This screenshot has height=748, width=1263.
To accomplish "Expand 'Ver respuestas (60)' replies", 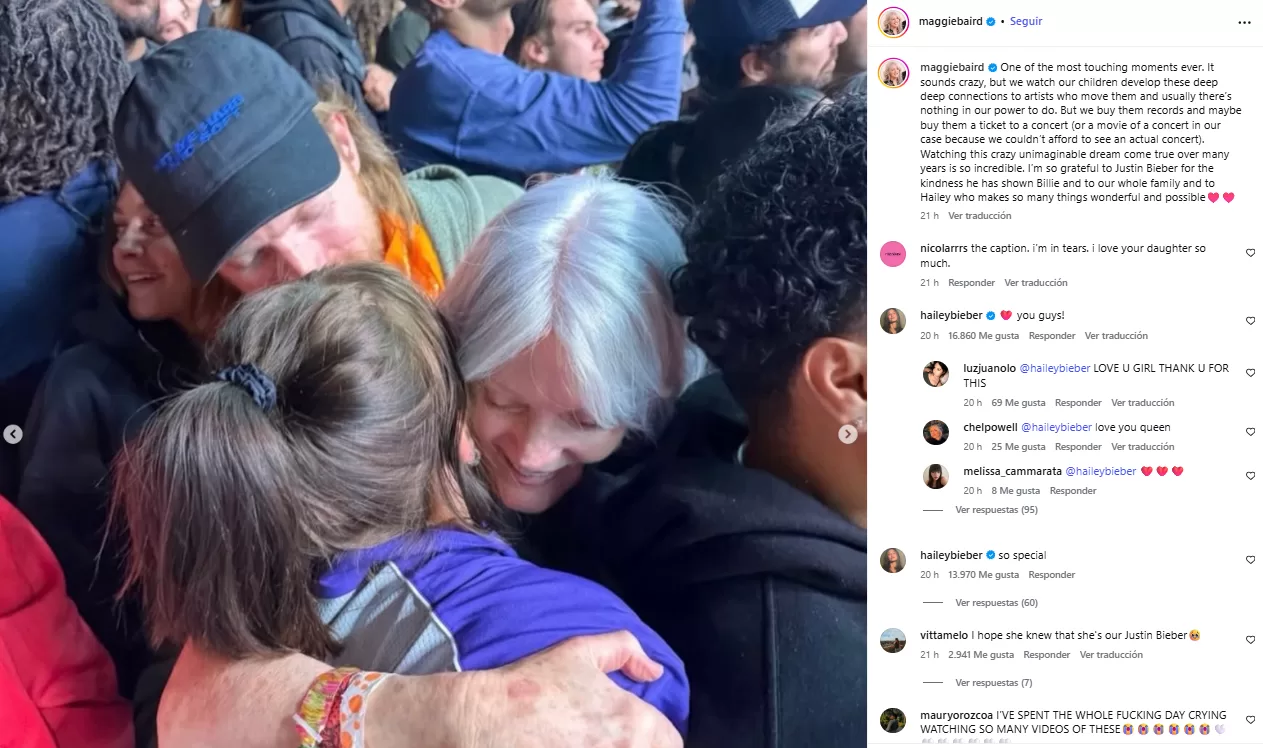I will 996,603.
